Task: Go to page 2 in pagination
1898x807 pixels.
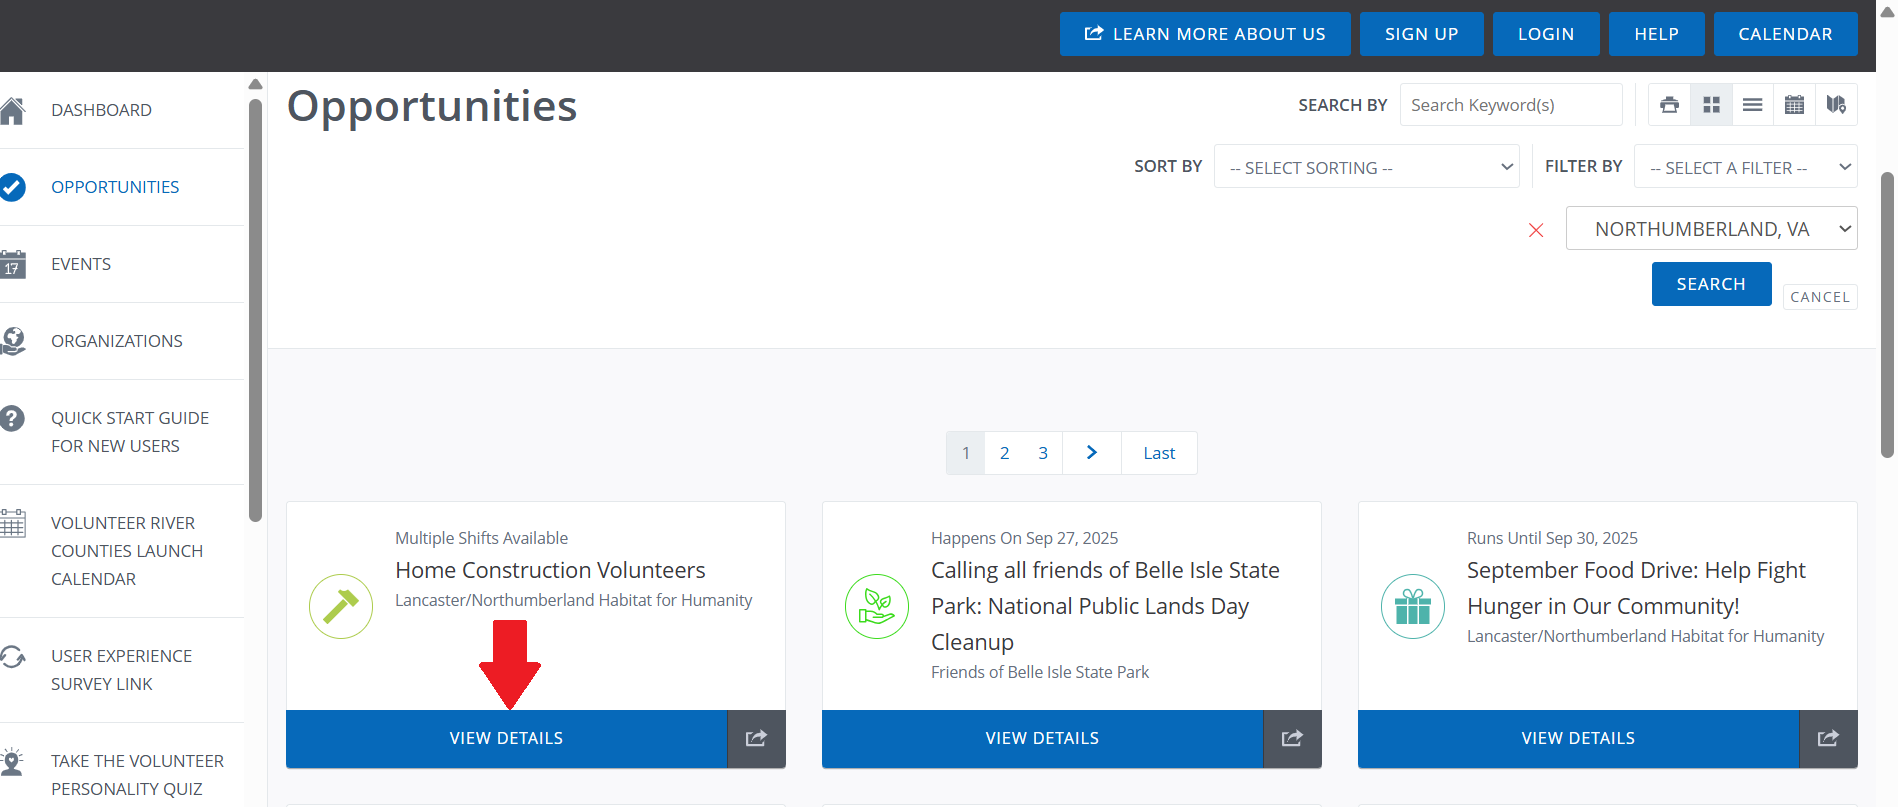Action: click(1005, 453)
